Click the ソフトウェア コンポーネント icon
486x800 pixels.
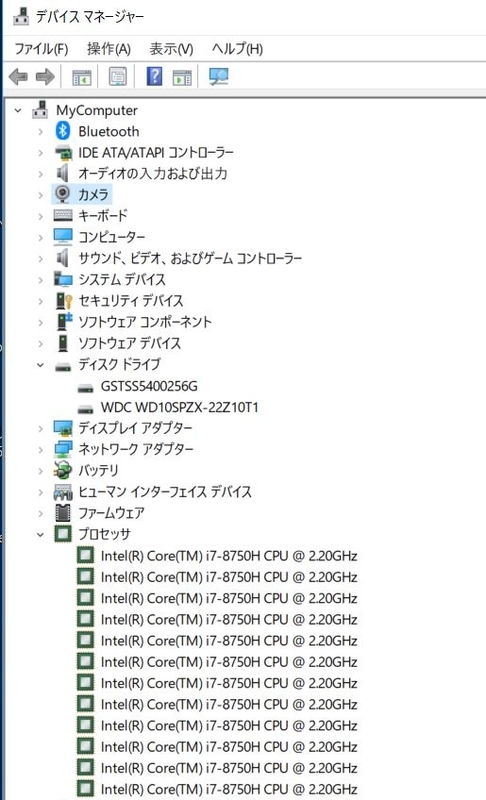click(x=64, y=321)
